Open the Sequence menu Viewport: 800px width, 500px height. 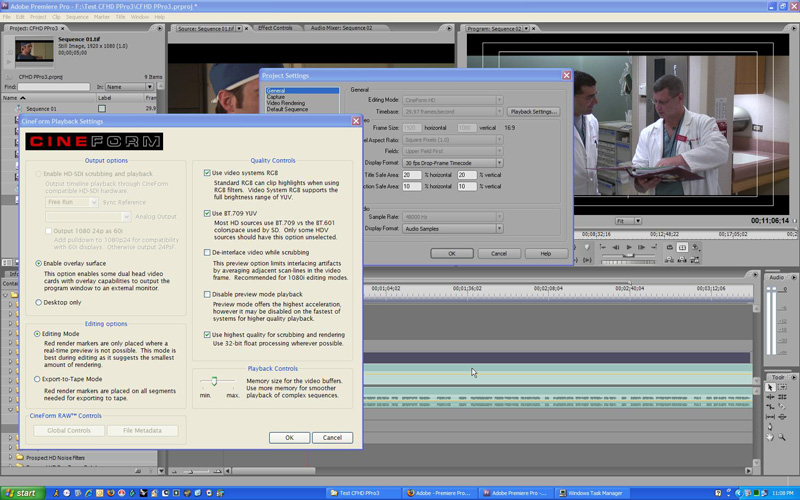[77, 17]
